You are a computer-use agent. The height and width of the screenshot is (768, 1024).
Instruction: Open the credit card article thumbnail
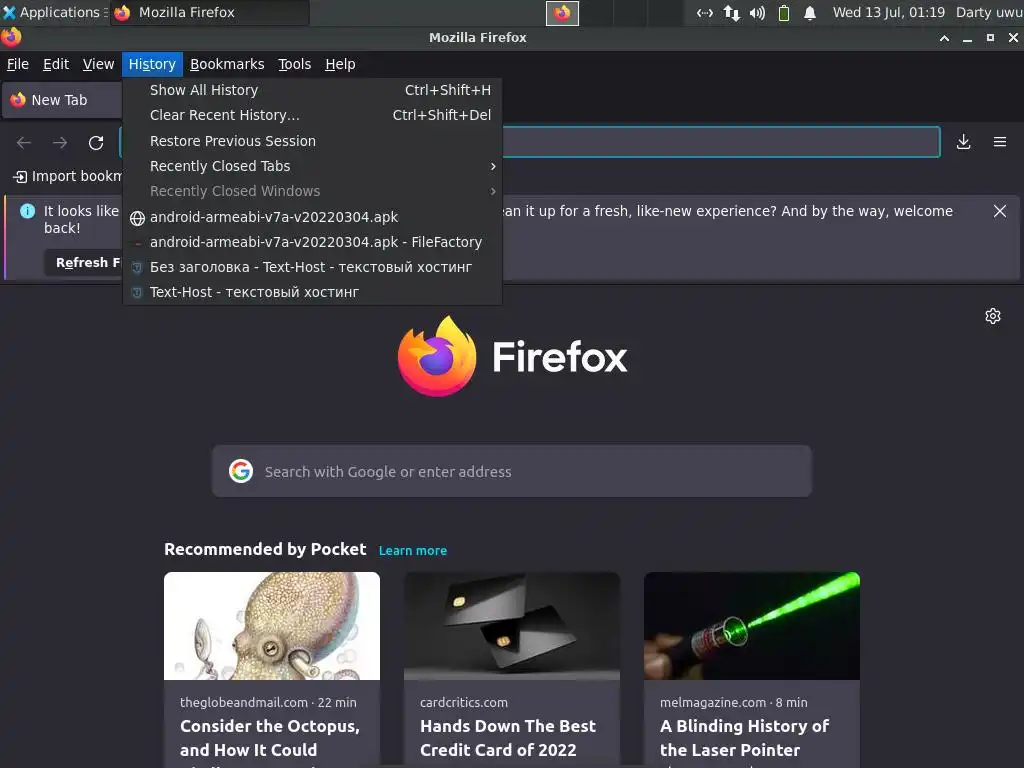point(512,626)
